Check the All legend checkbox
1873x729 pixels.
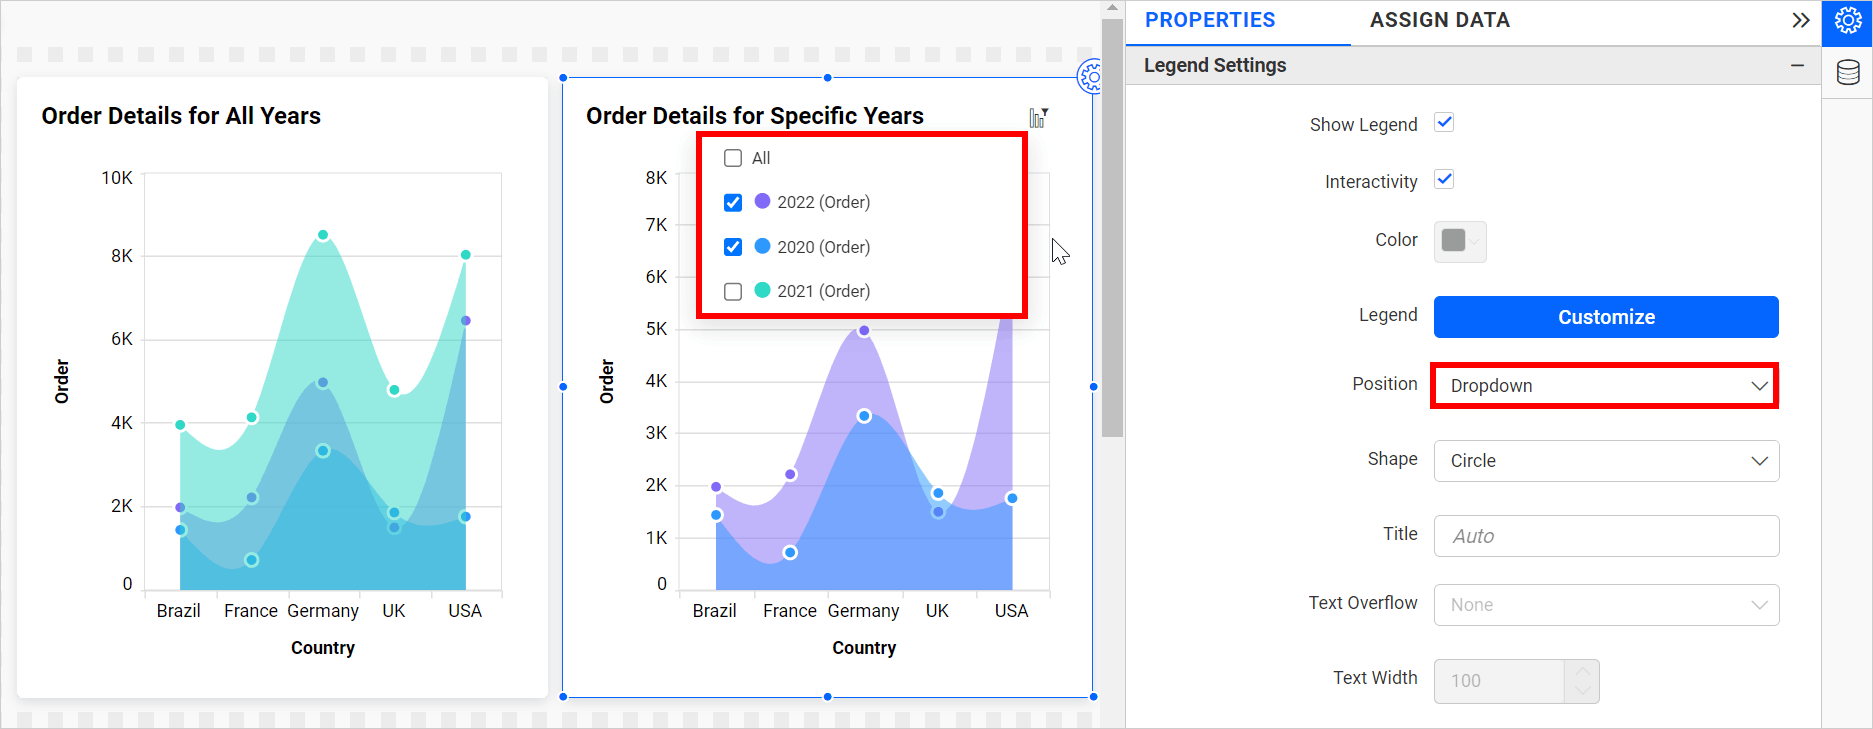point(733,158)
